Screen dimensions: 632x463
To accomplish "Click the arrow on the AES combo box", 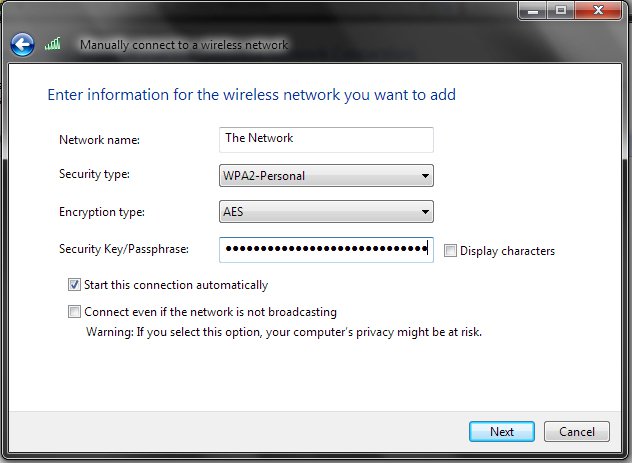I will (425, 212).
